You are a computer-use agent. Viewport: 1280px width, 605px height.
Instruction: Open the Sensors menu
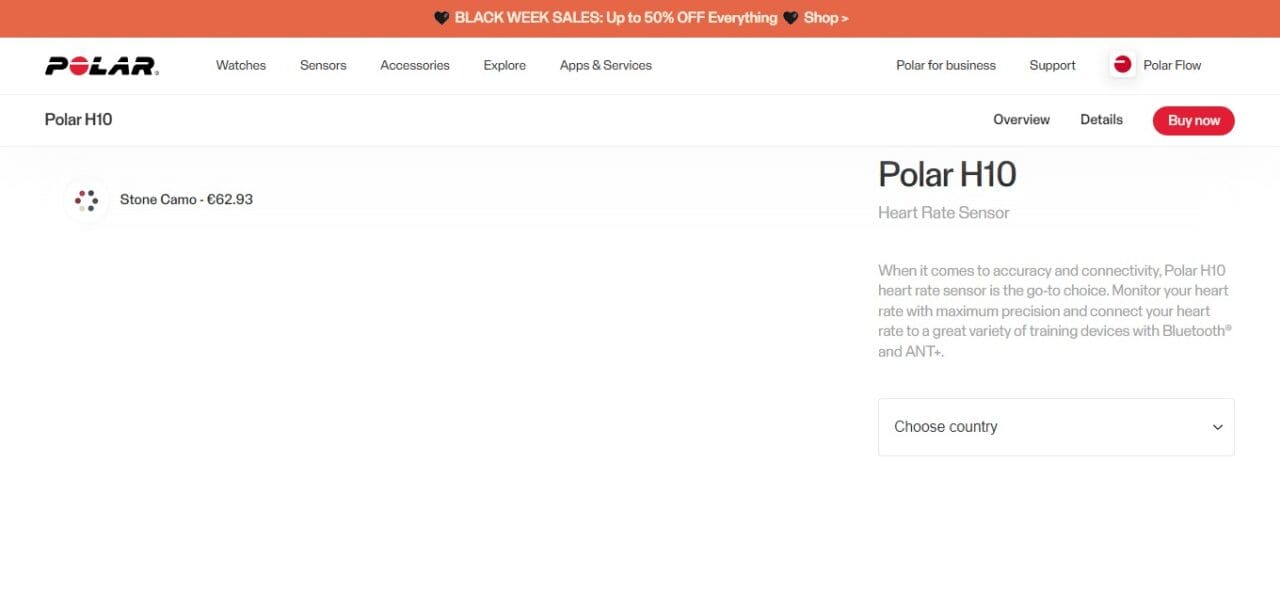[323, 65]
